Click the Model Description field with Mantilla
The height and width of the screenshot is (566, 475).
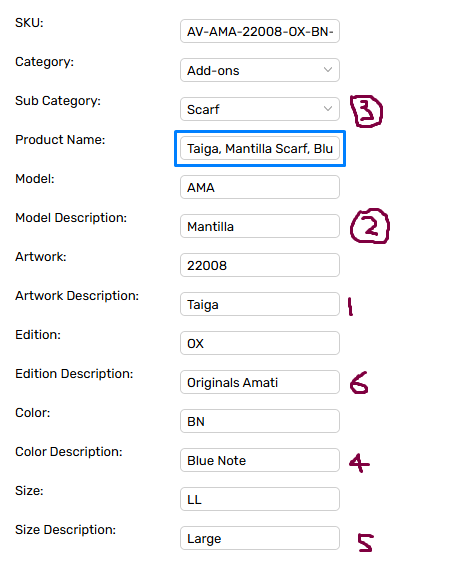coord(260,226)
